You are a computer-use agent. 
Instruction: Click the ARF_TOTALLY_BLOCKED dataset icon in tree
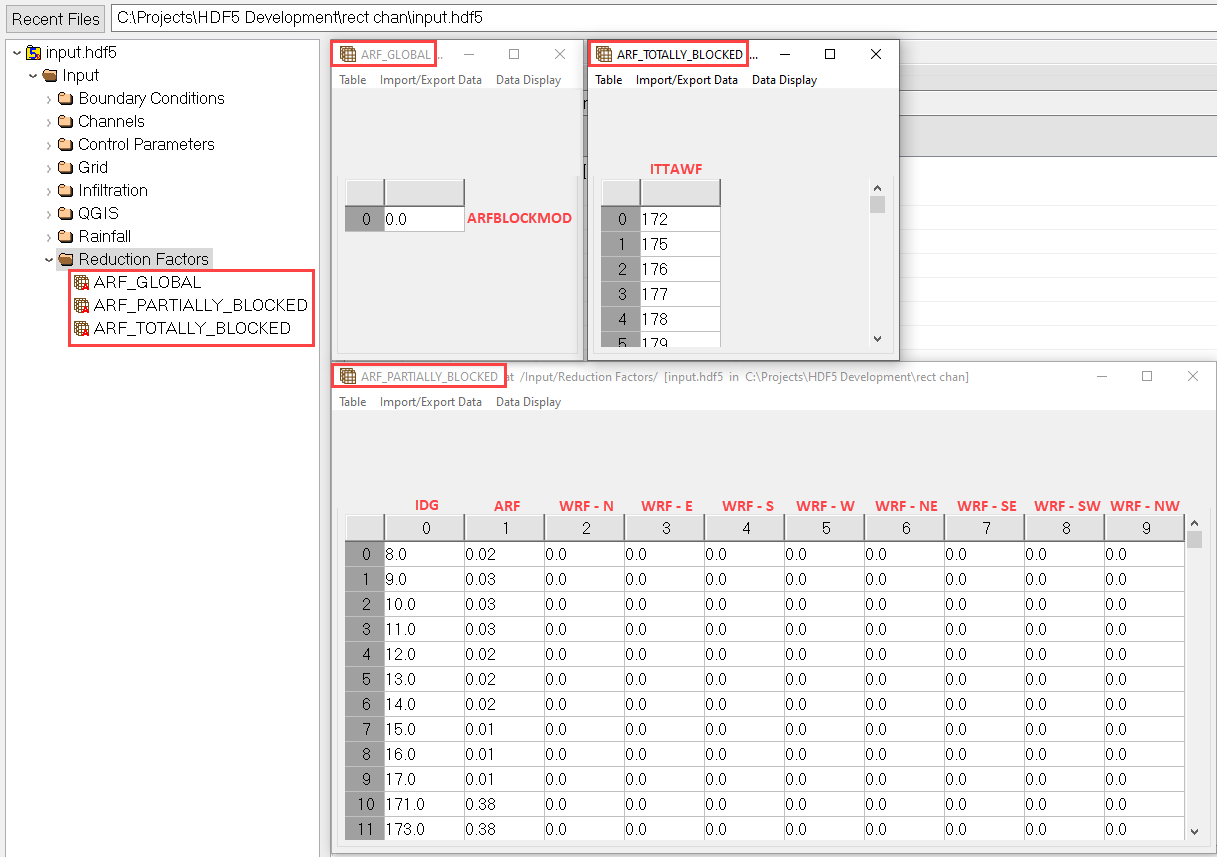click(x=82, y=329)
